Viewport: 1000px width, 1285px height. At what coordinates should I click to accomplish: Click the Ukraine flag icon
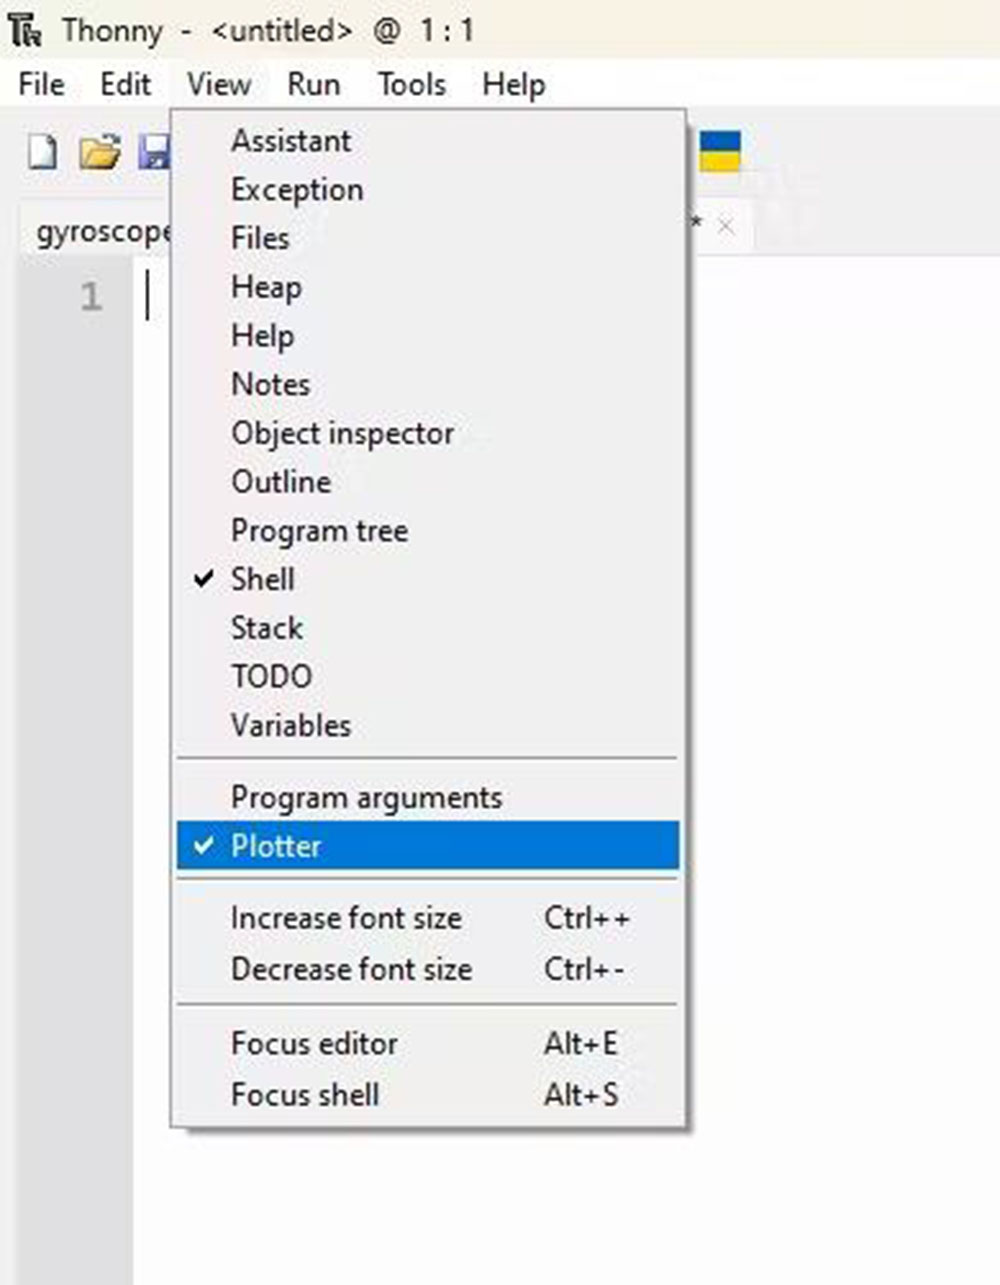coord(719,151)
